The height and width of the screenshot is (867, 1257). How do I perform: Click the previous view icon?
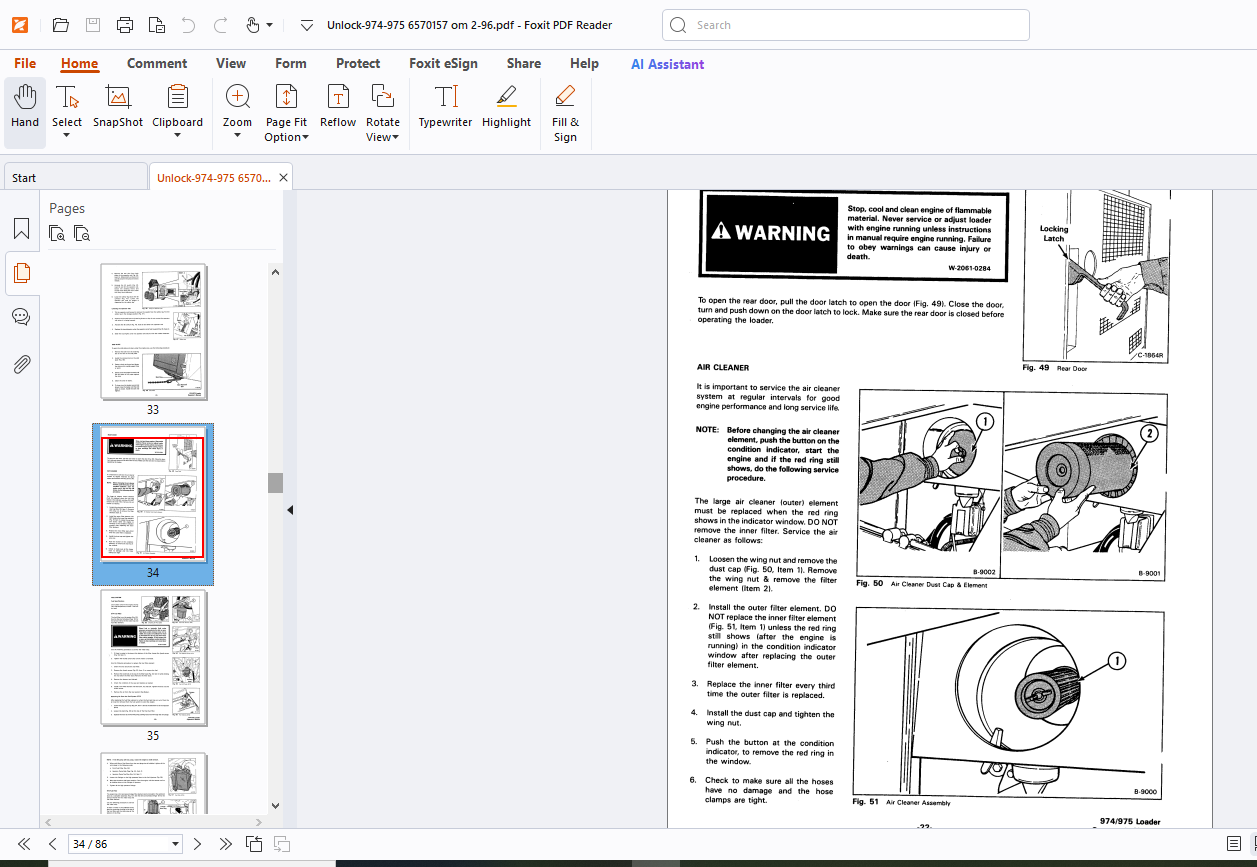(254, 844)
